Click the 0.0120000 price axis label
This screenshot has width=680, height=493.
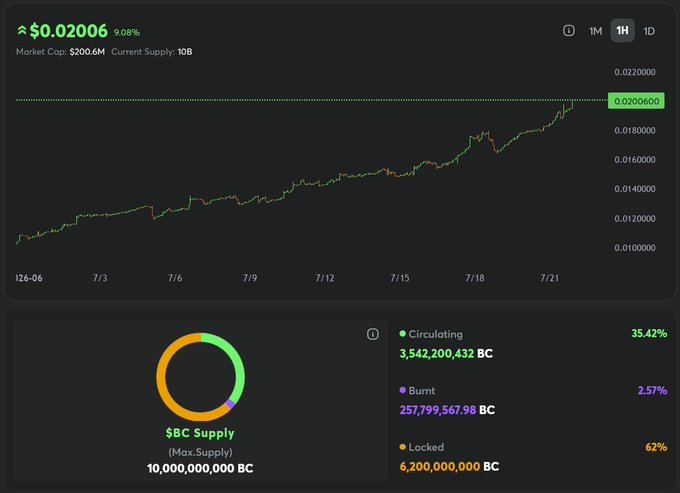tap(635, 219)
